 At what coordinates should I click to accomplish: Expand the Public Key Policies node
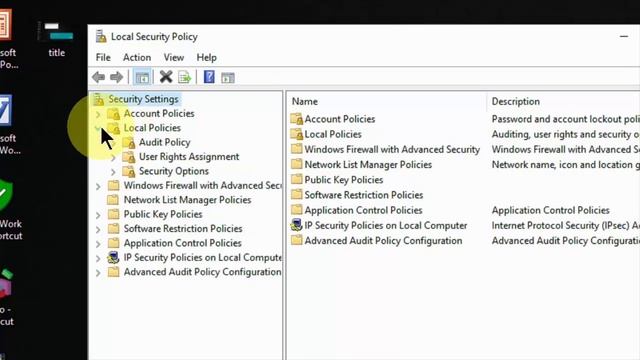click(x=98, y=215)
